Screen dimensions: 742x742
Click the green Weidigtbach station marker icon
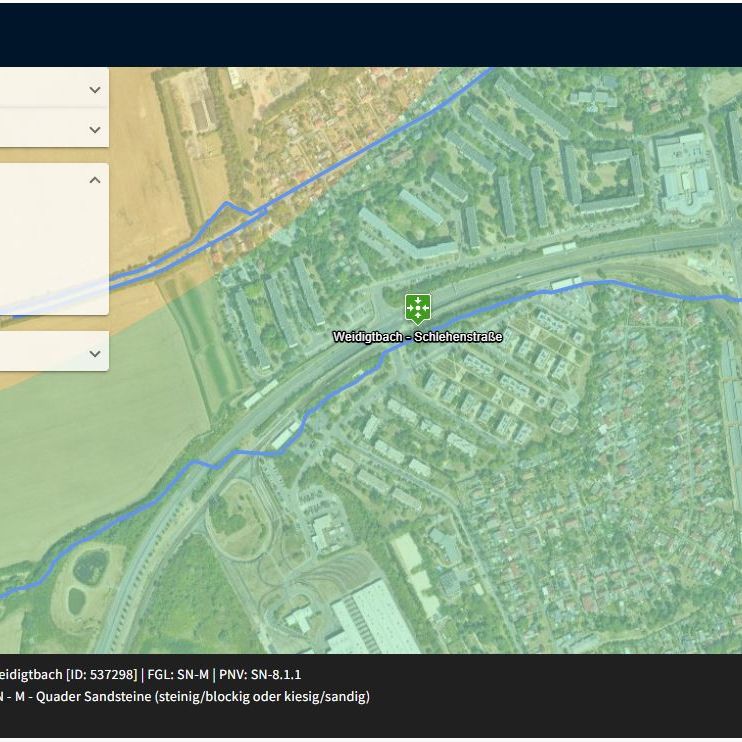pyautogui.click(x=417, y=307)
